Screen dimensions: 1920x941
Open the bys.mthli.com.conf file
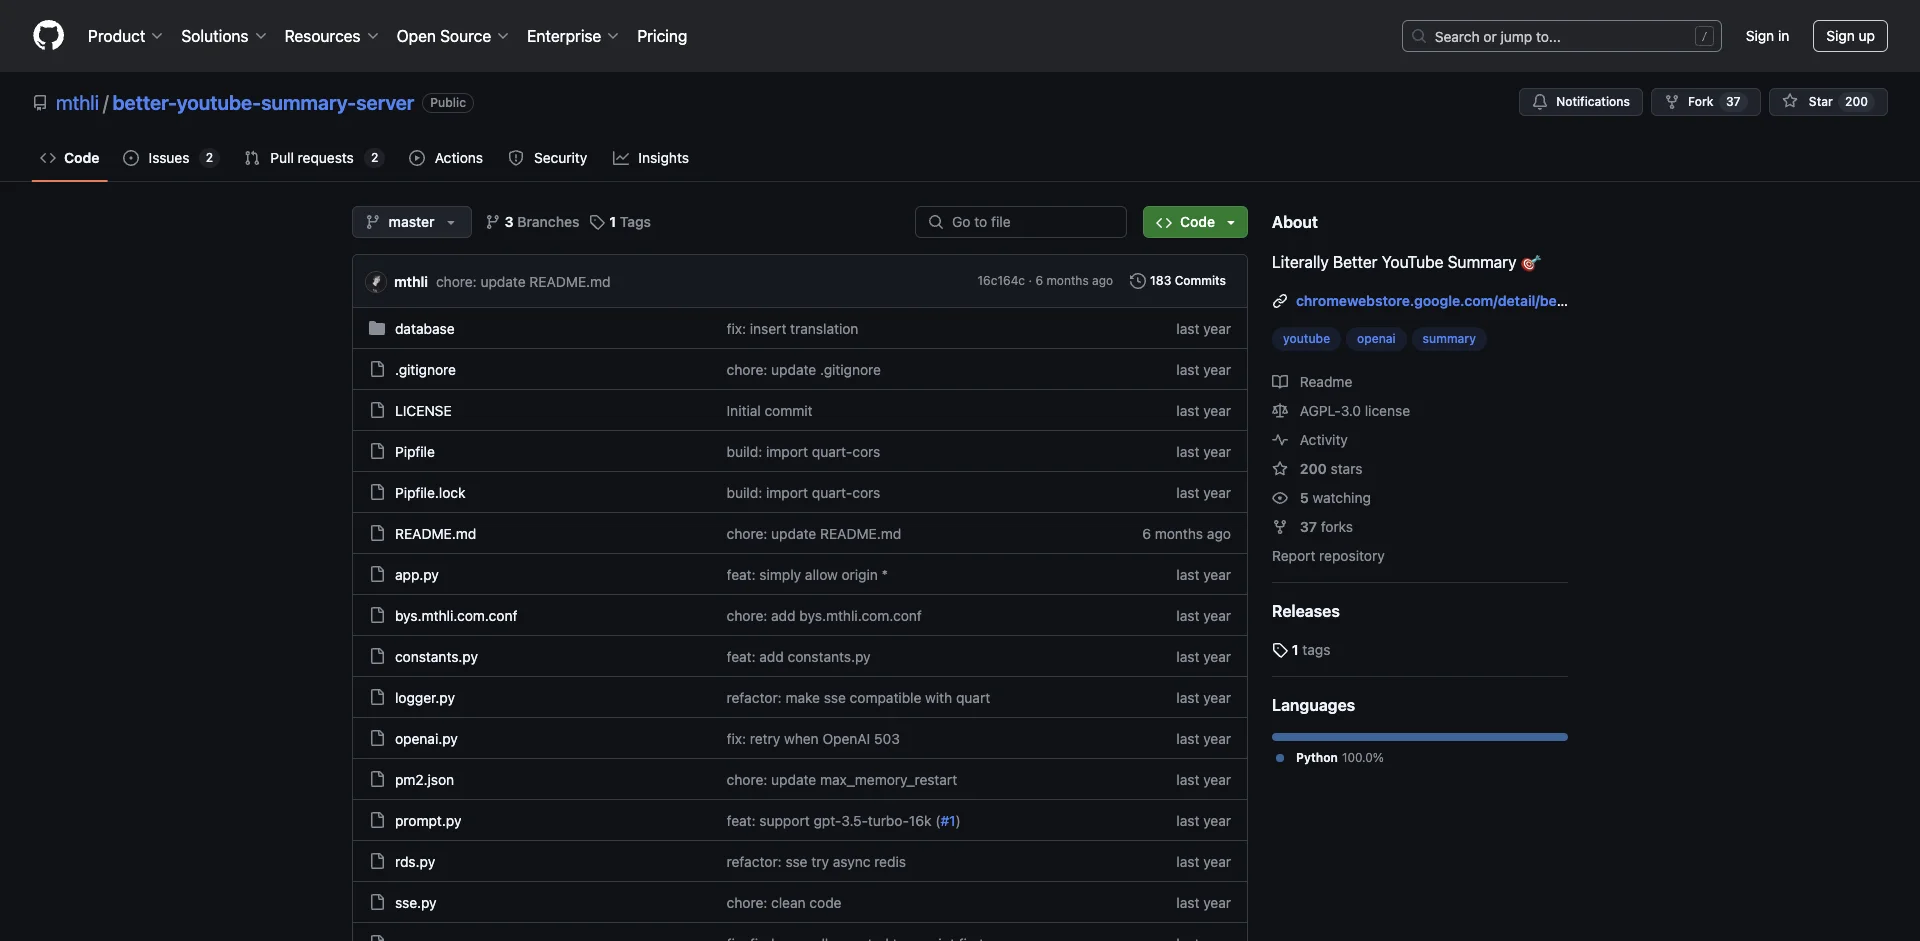point(456,616)
